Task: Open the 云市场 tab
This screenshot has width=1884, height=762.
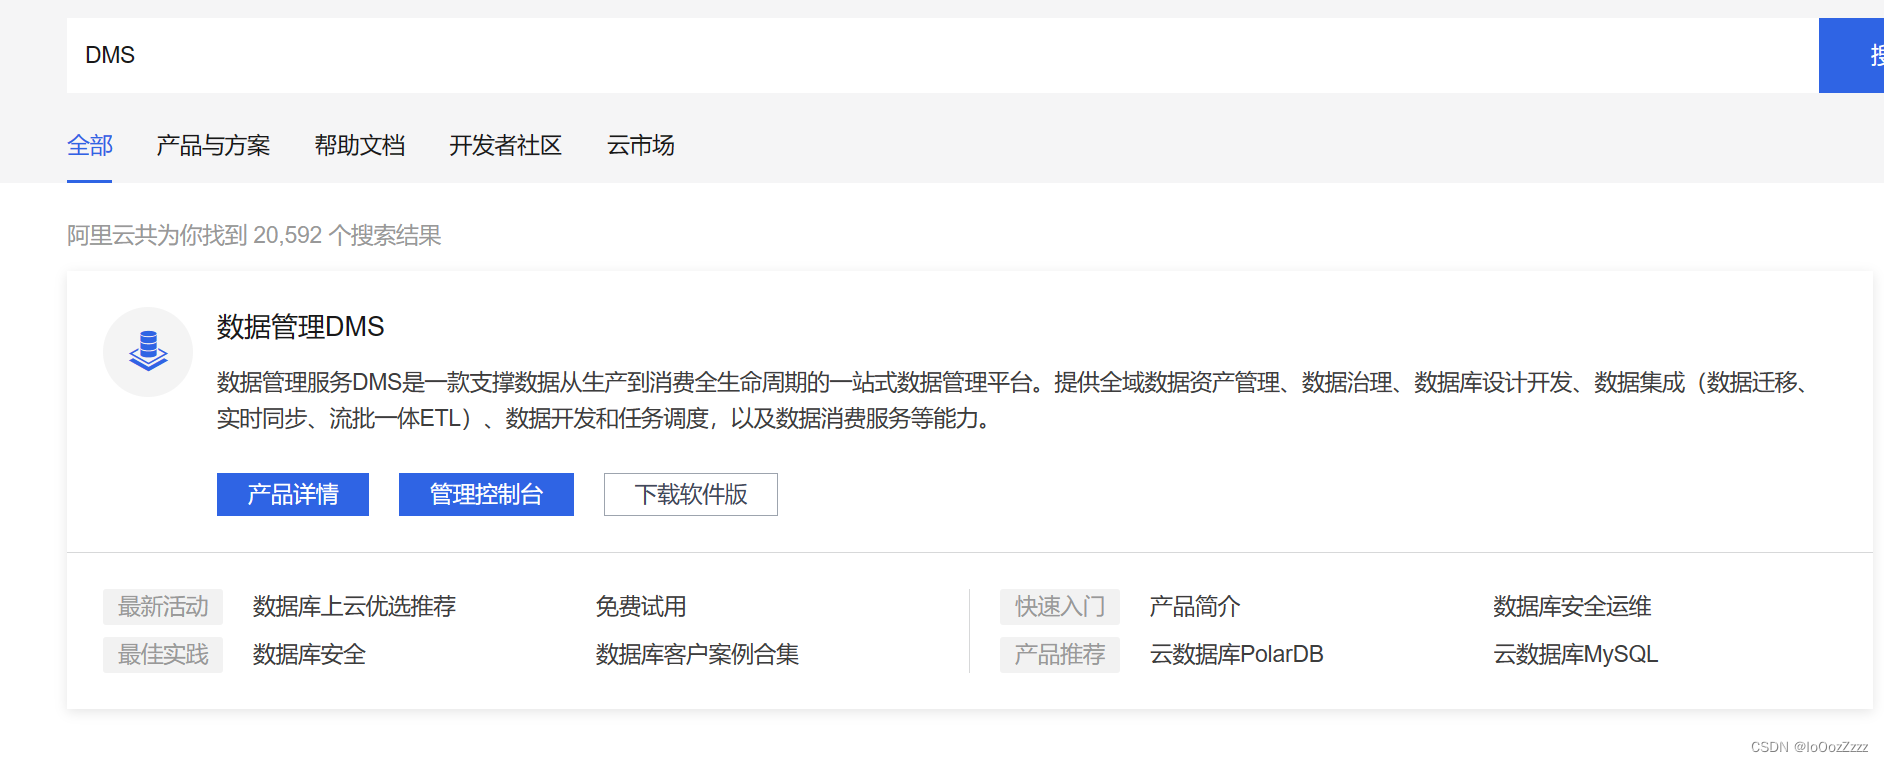Action: pos(641,146)
